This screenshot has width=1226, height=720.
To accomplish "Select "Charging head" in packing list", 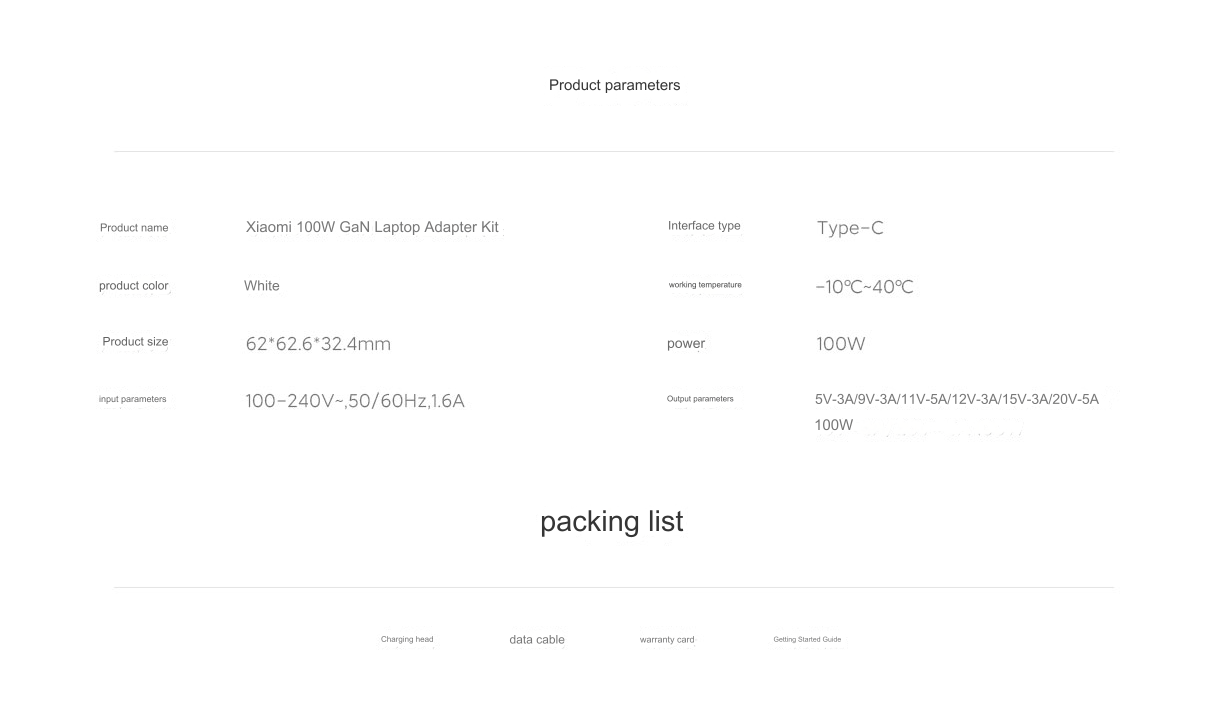I will pyautogui.click(x=407, y=639).
